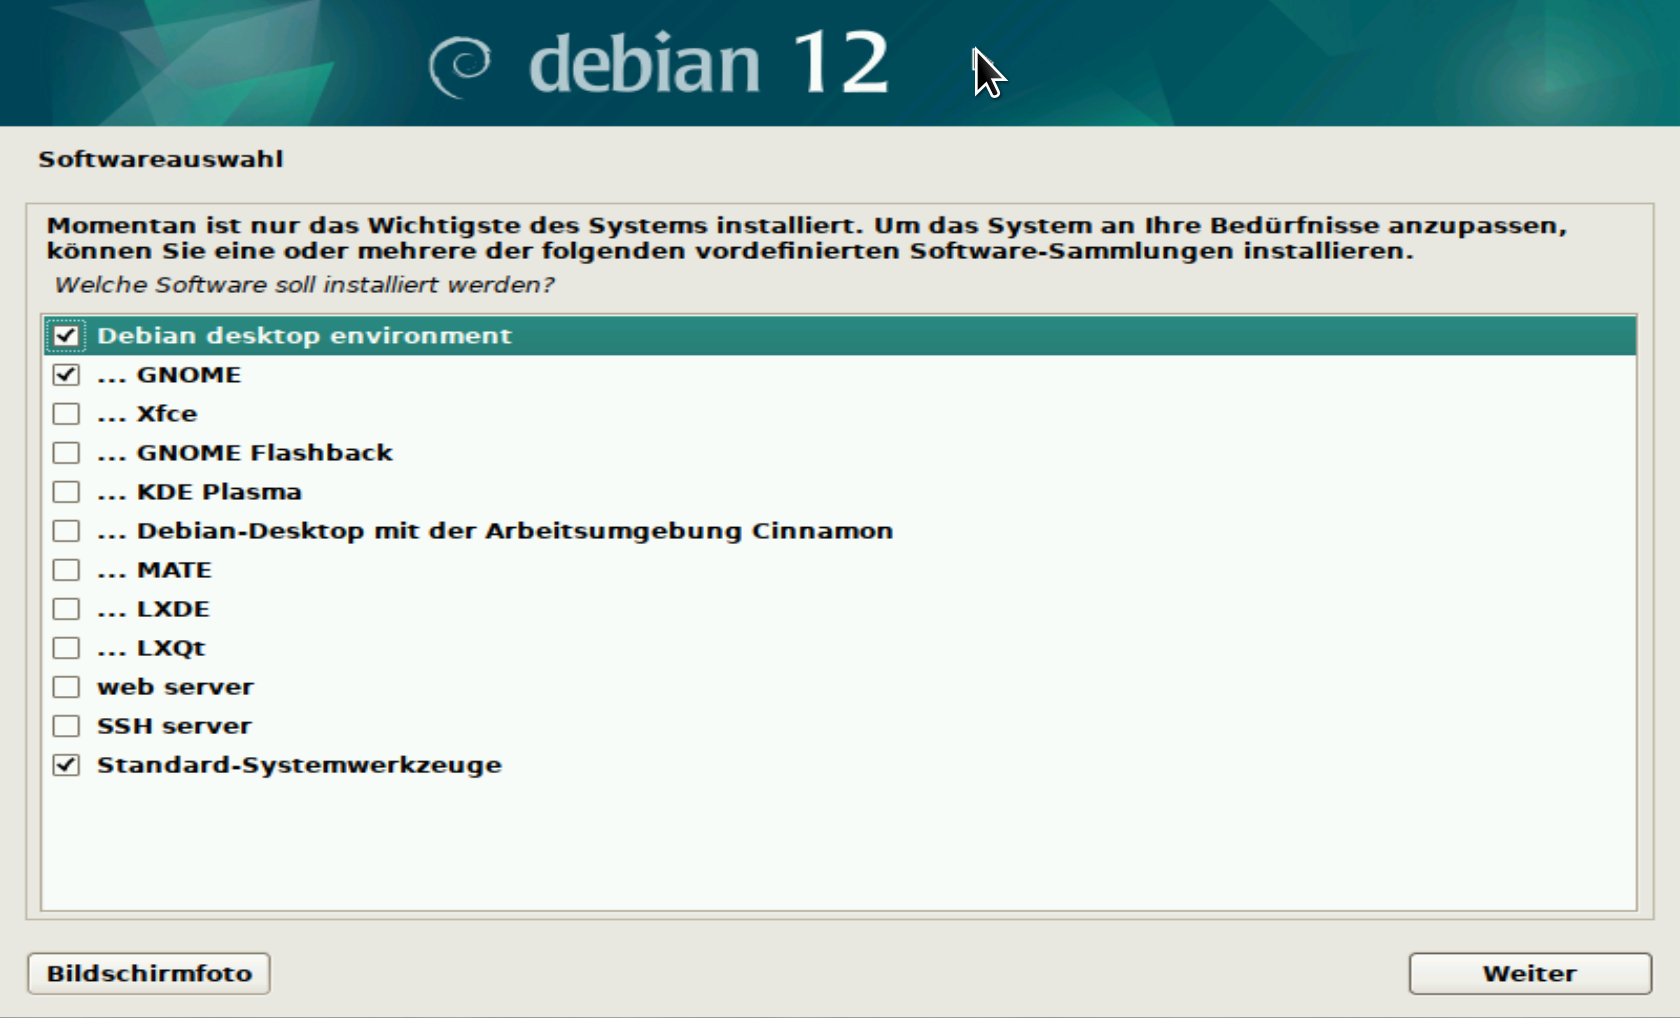Select "Debian-Desktop mit der Arbeitsumgebung Cinnamon" text
The height and width of the screenshot is (1018, 1680).
click(x=515, y=531)
